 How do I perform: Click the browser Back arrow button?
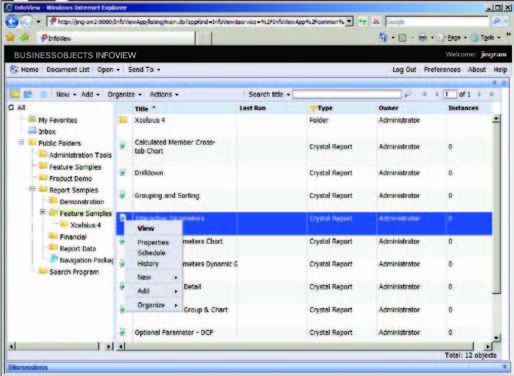click(x=12, y=22)
